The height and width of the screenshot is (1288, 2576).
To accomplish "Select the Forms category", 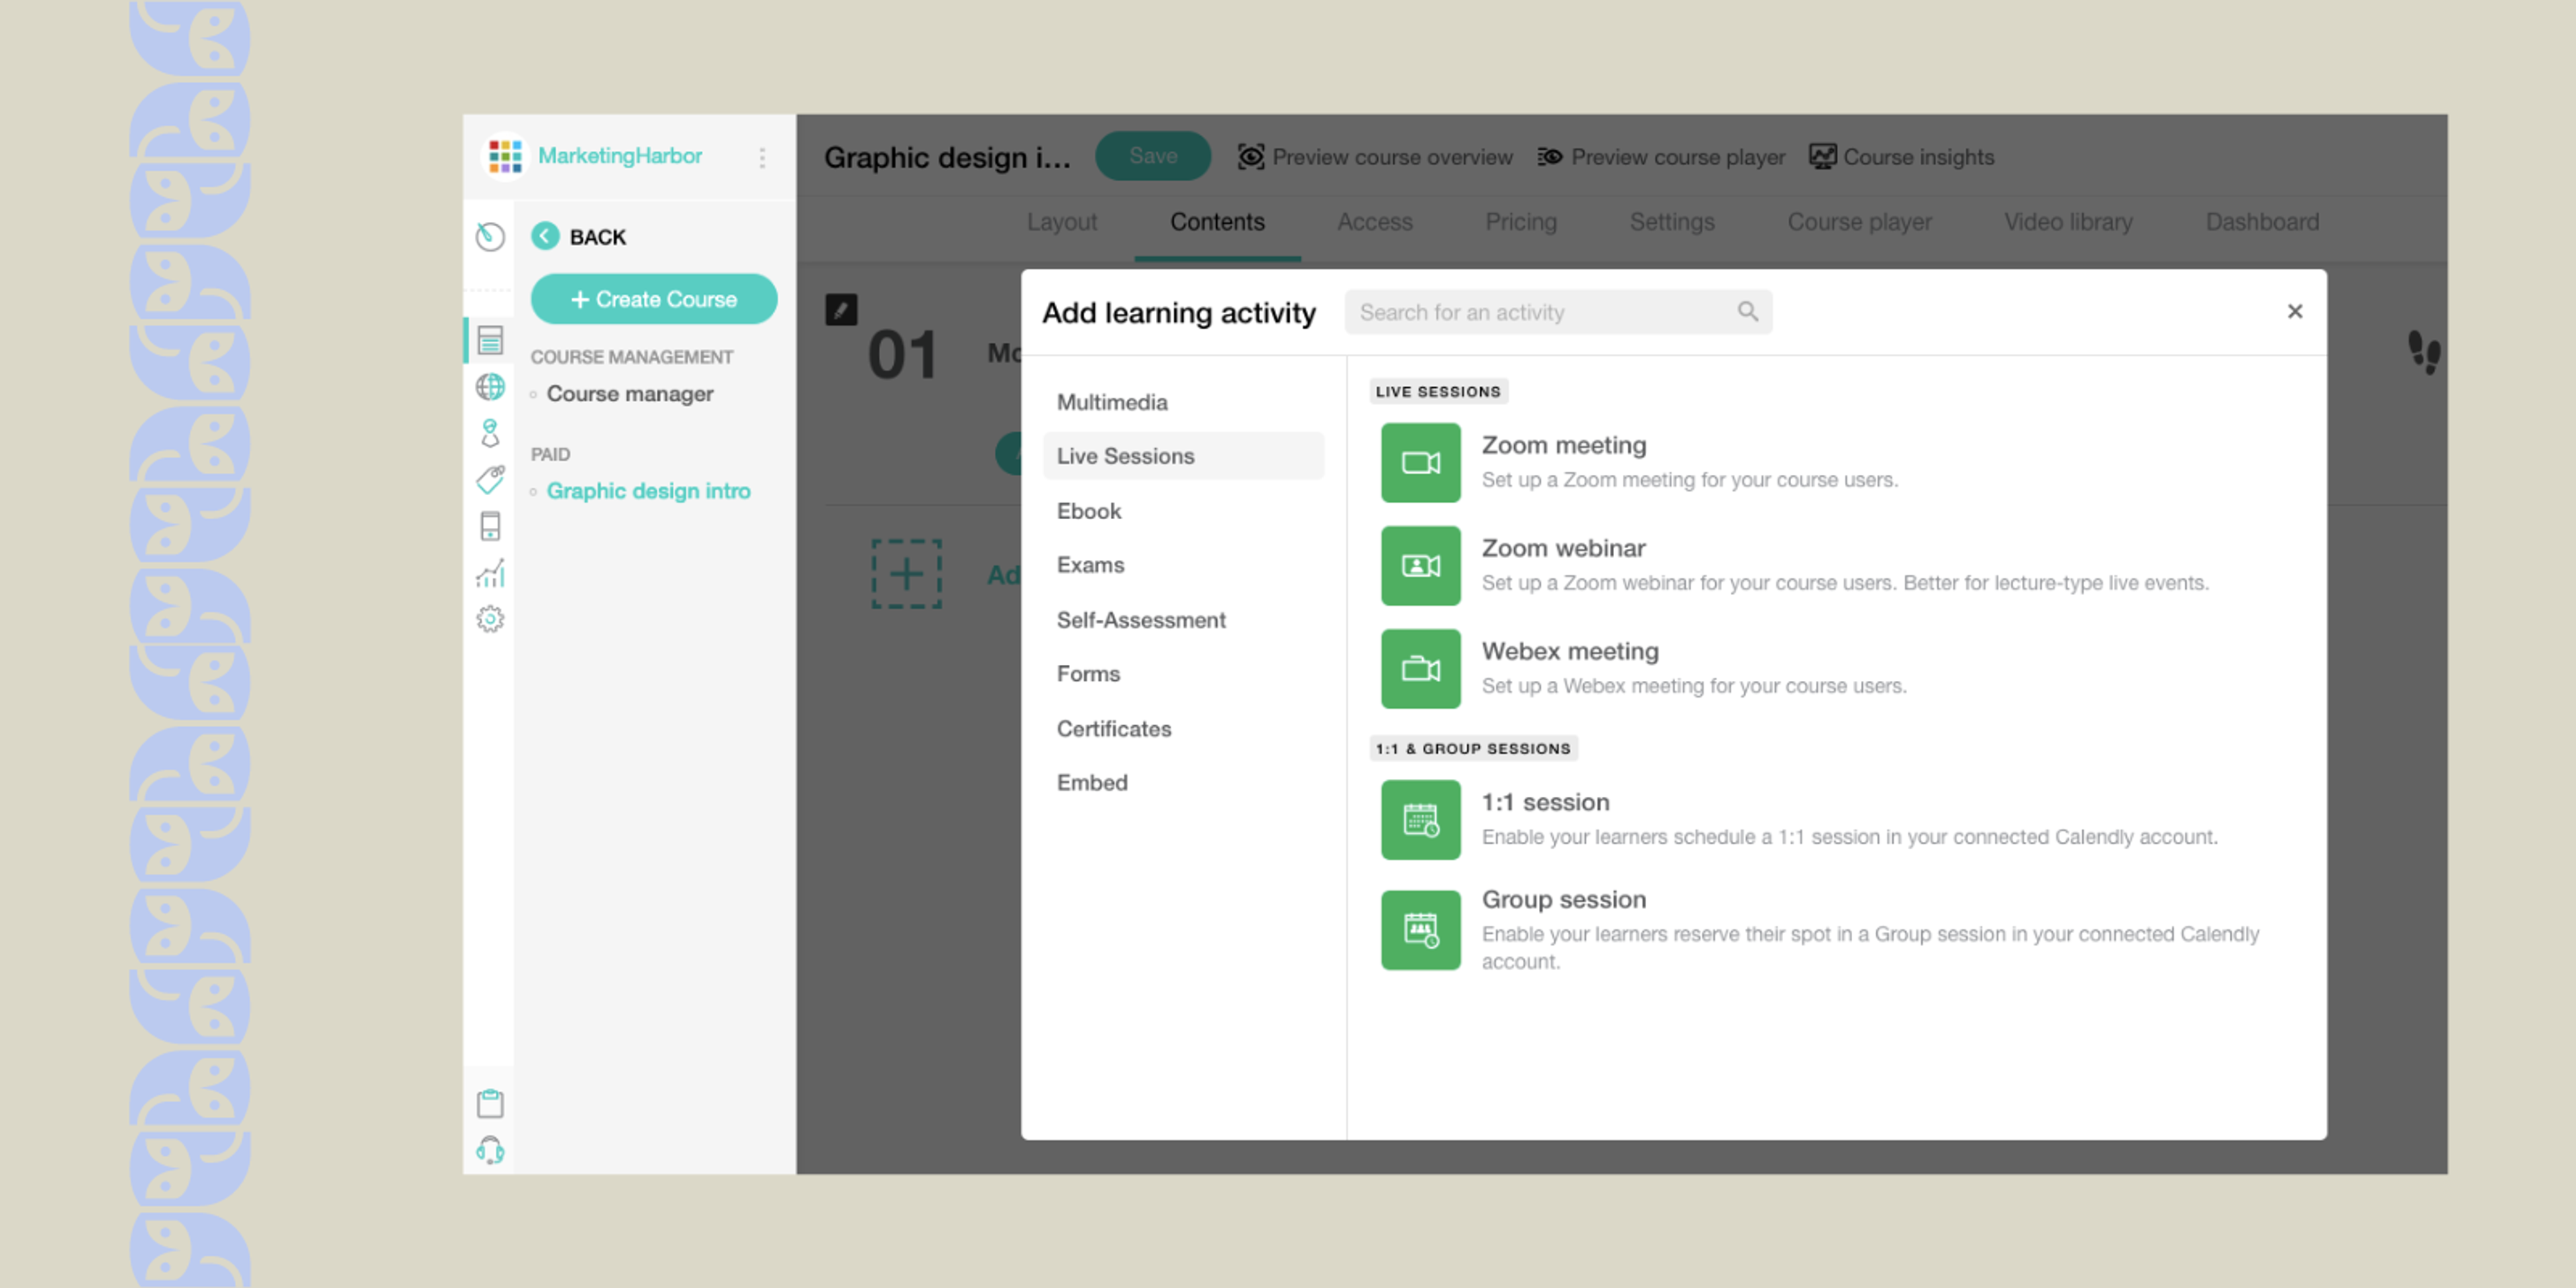I will click(1183, 674).
